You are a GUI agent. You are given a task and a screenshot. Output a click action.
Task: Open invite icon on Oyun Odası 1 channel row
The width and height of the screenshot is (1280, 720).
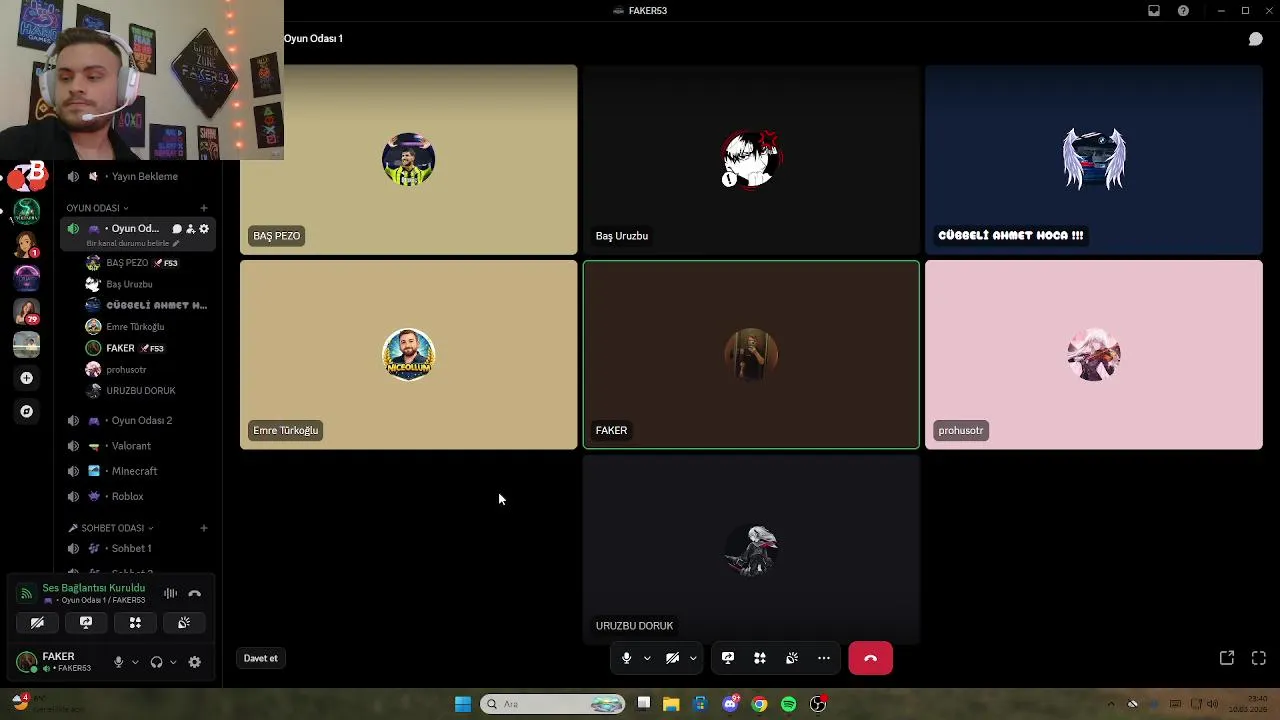click(190, 229)
